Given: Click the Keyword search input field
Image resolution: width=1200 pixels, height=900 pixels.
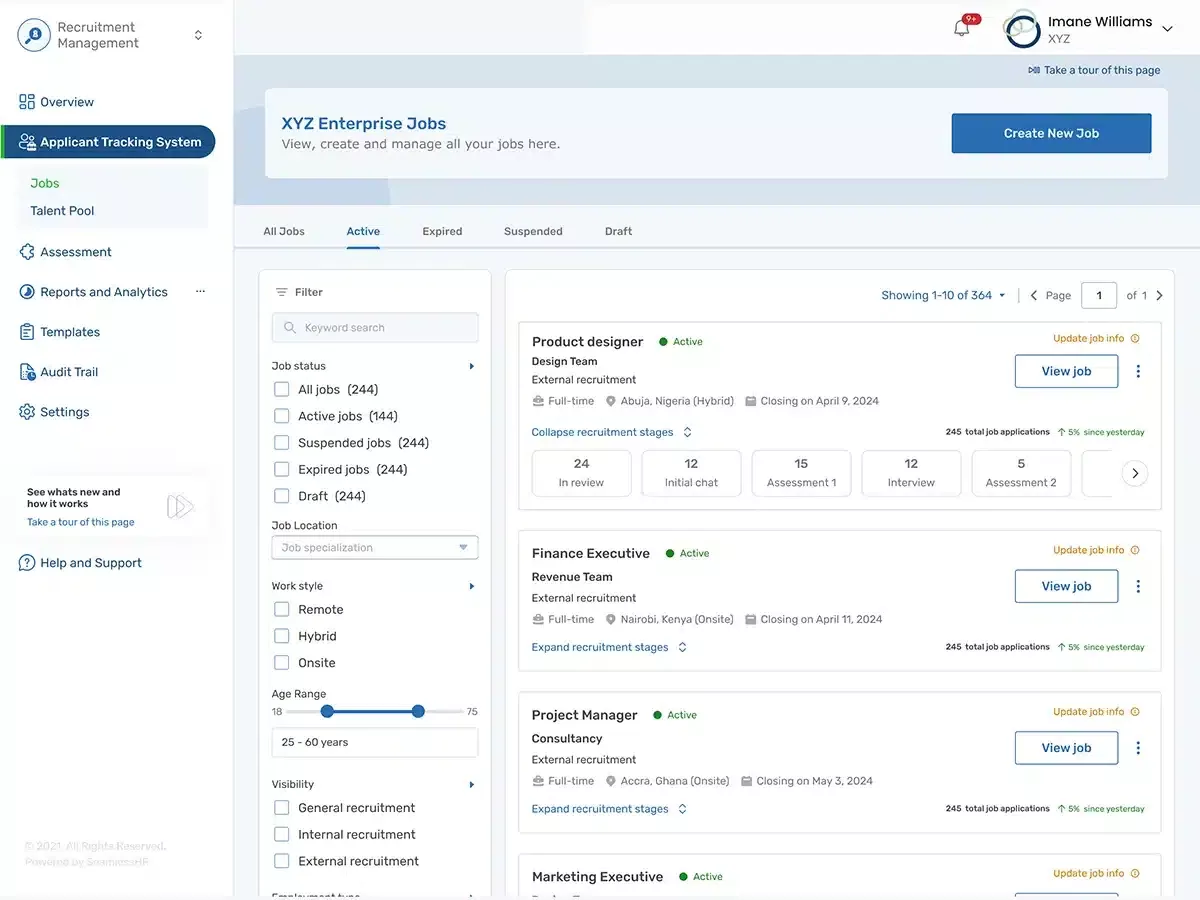Looking at the screenshot, I should [375, 328].
